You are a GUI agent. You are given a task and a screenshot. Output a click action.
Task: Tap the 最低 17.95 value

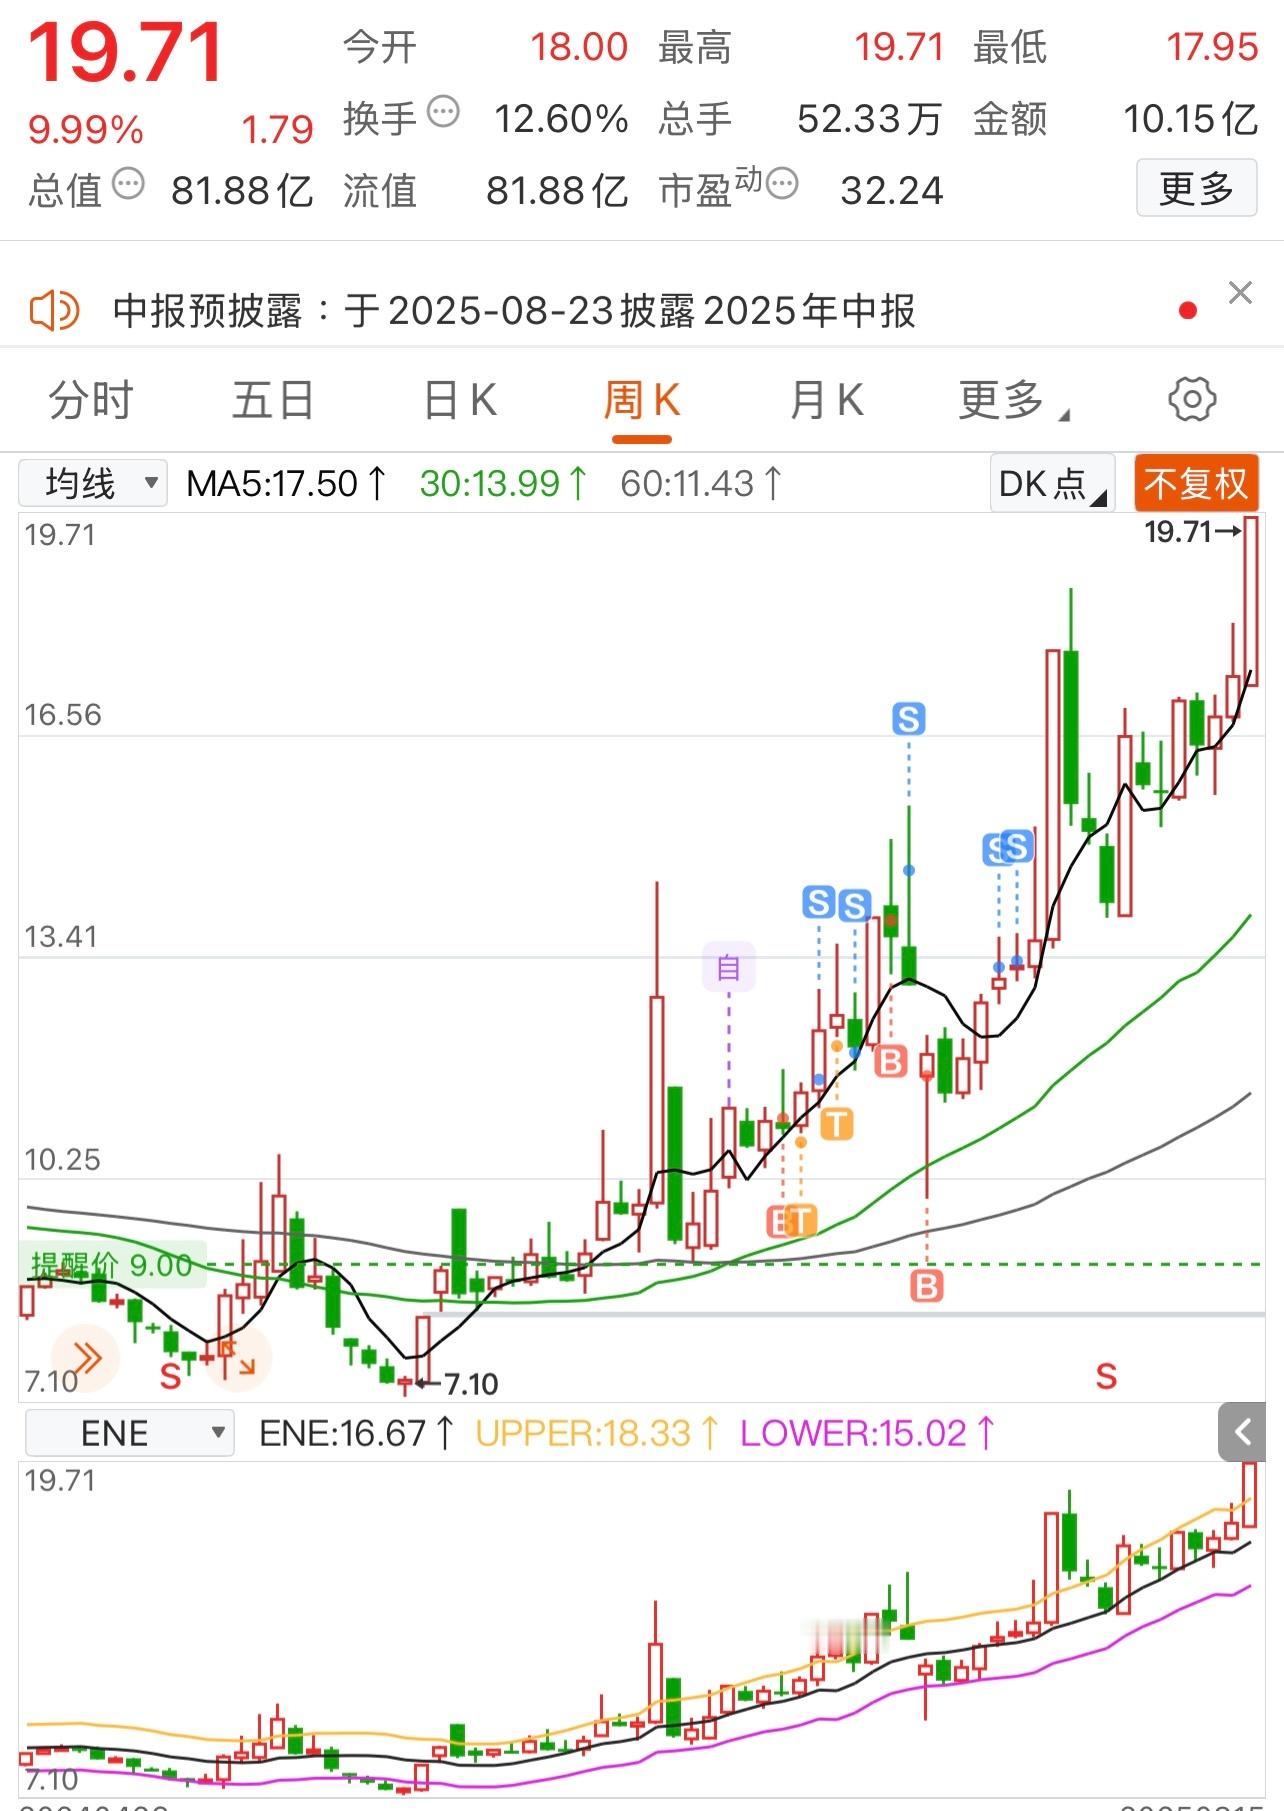(1212, 47)
